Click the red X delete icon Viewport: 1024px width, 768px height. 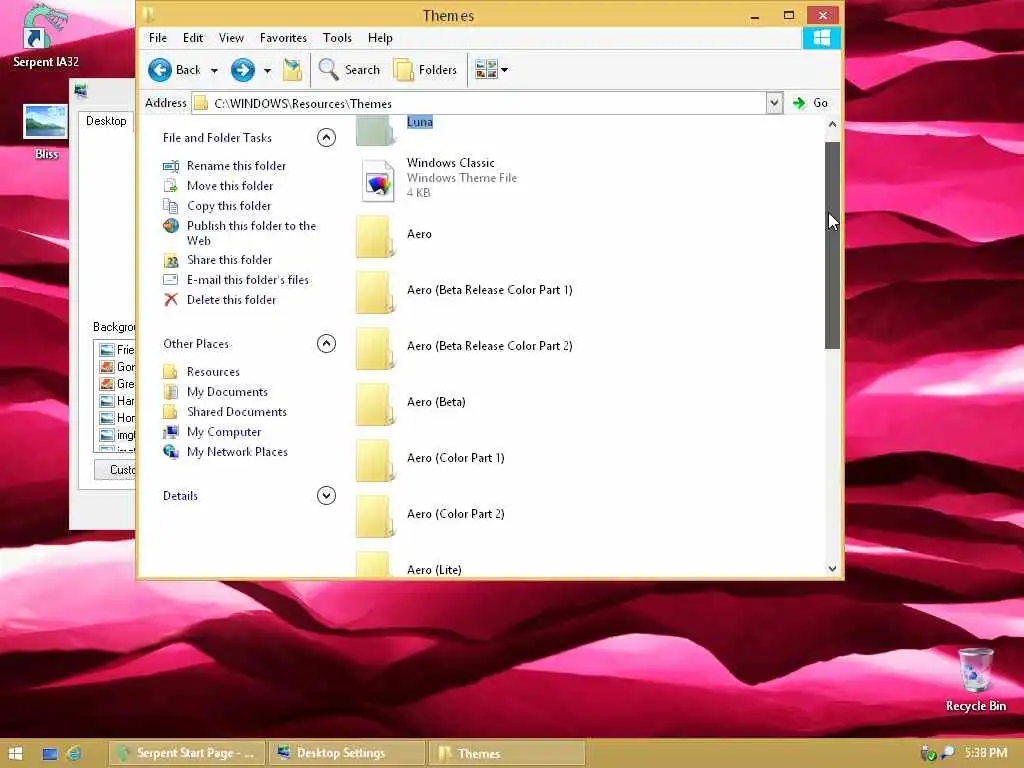click(x=170, y=300)
